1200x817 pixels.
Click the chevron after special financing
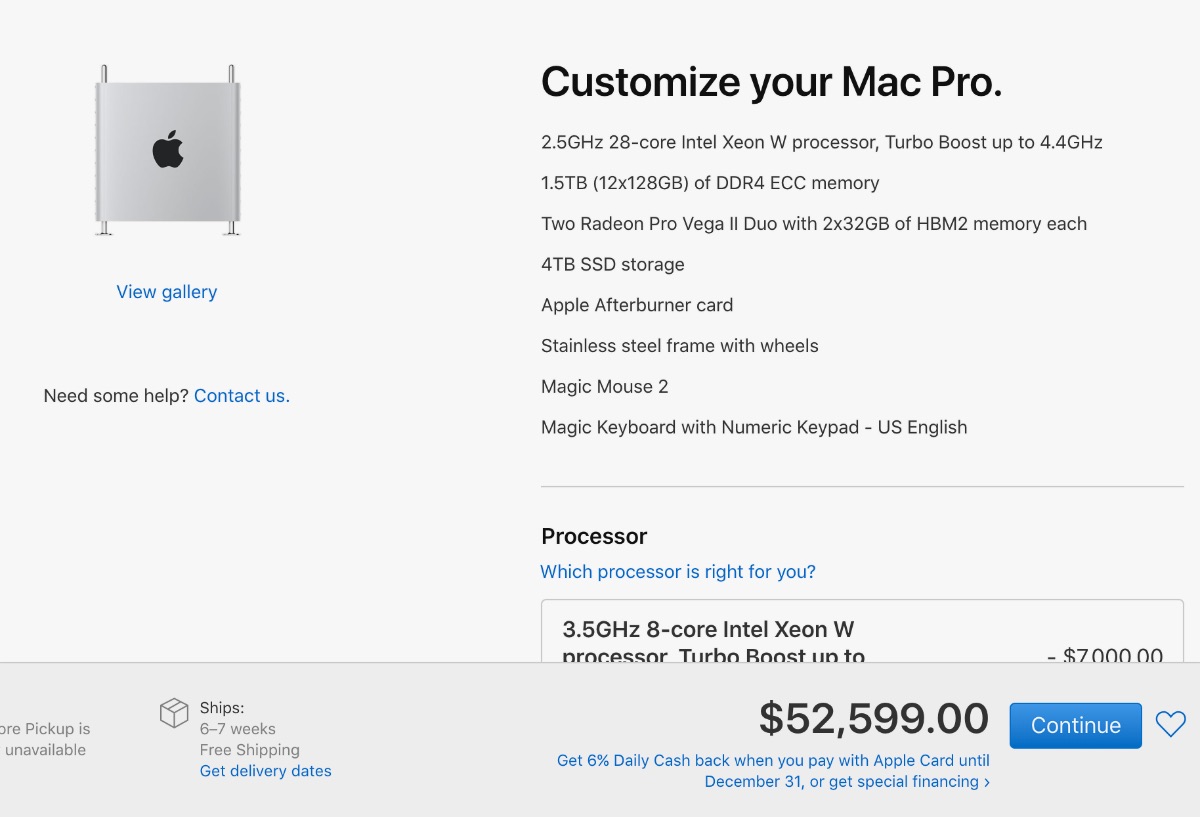[x=987, y=782]
